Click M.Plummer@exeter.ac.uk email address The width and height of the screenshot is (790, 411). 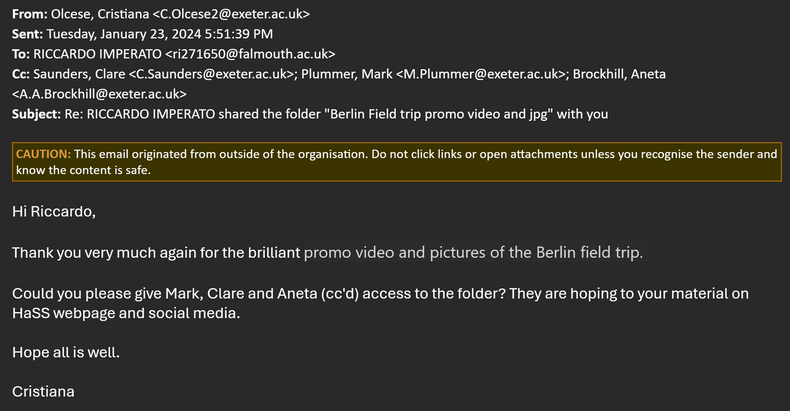[x=481, y=74]
